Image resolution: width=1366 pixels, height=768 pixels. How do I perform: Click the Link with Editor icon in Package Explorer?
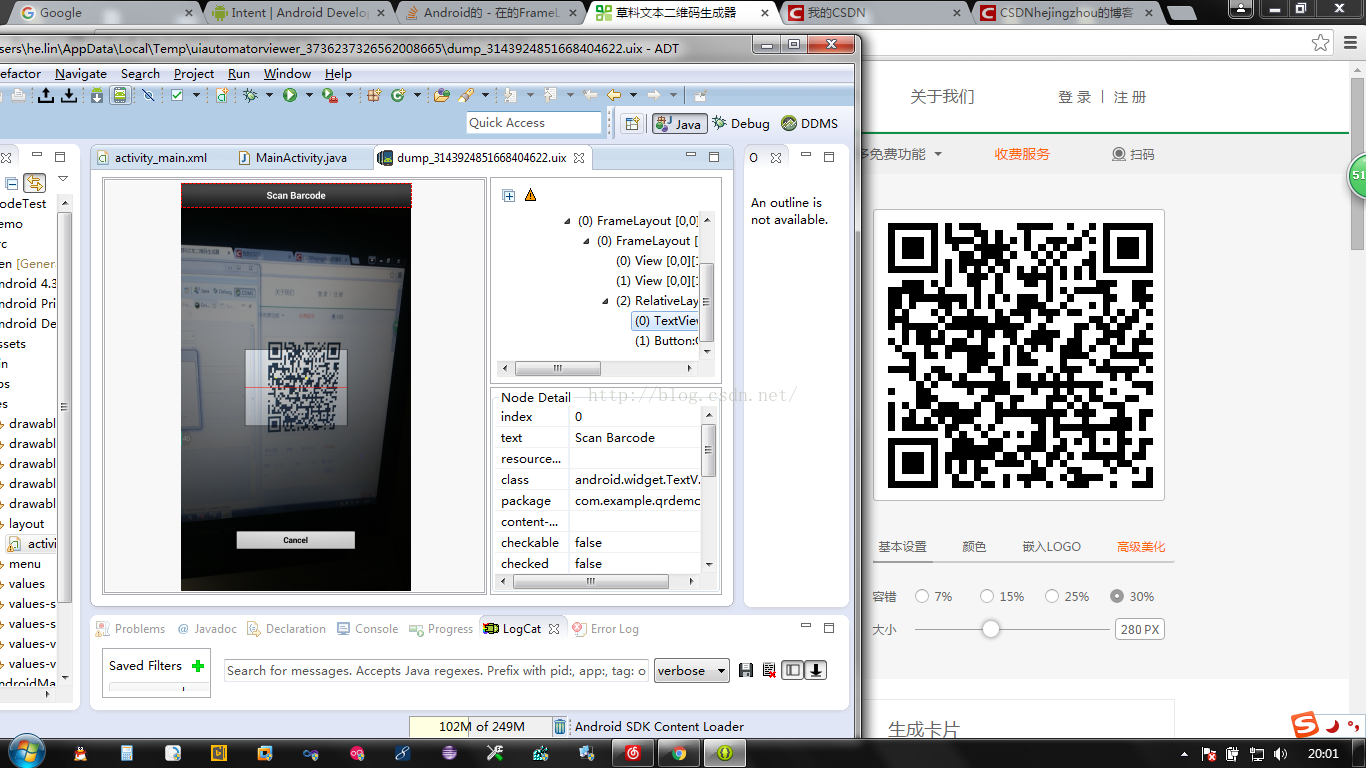[x=35, y=183]
